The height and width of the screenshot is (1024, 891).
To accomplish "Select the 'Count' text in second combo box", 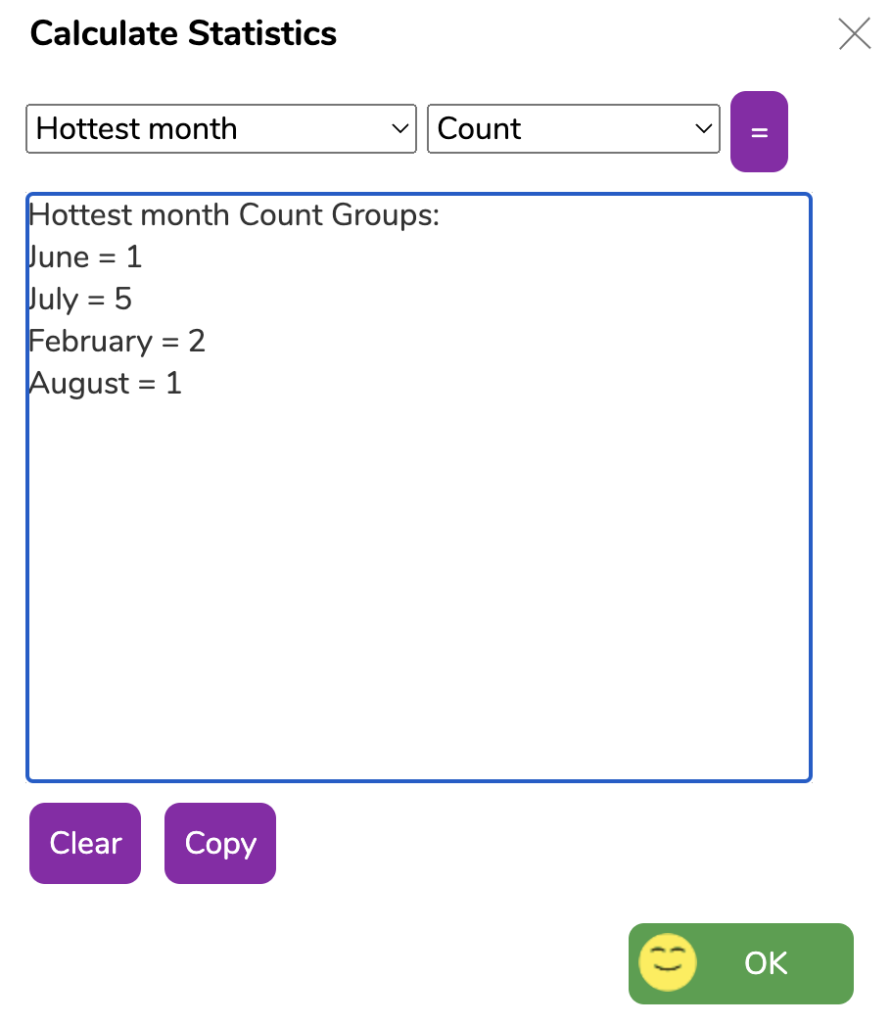I will pos(479,129).
